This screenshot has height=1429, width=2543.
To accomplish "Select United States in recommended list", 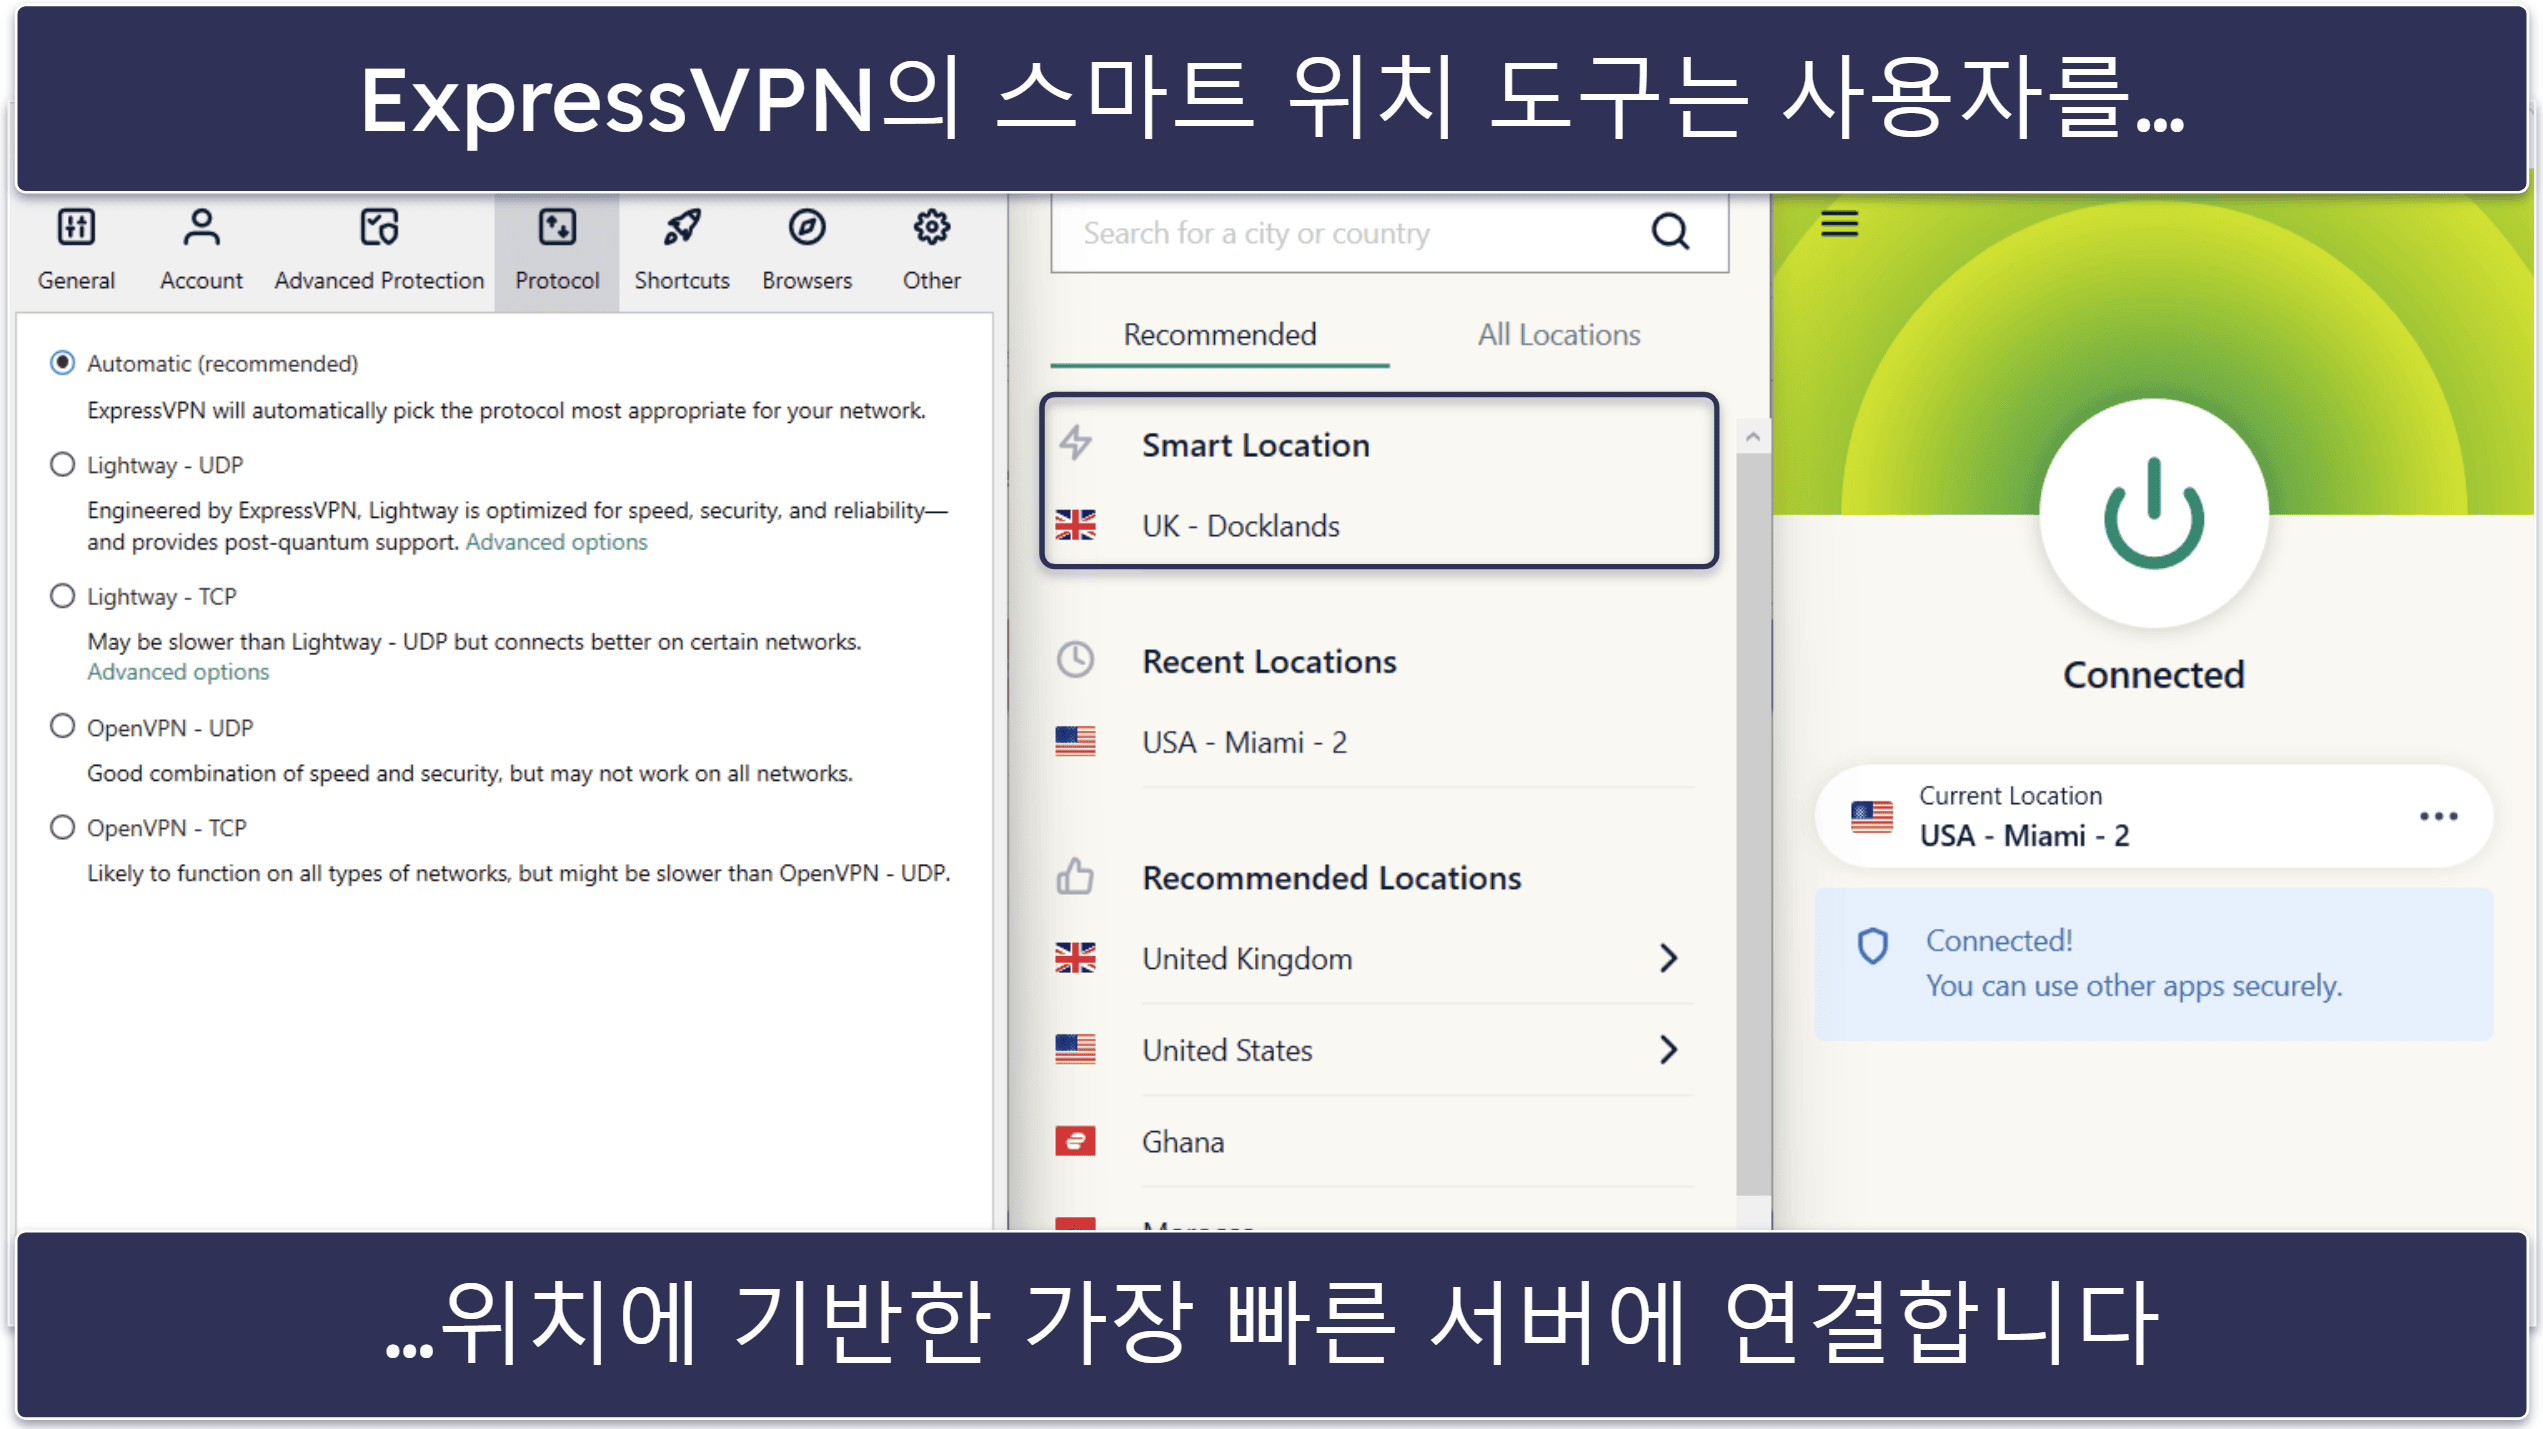I will point(1374,1050).
